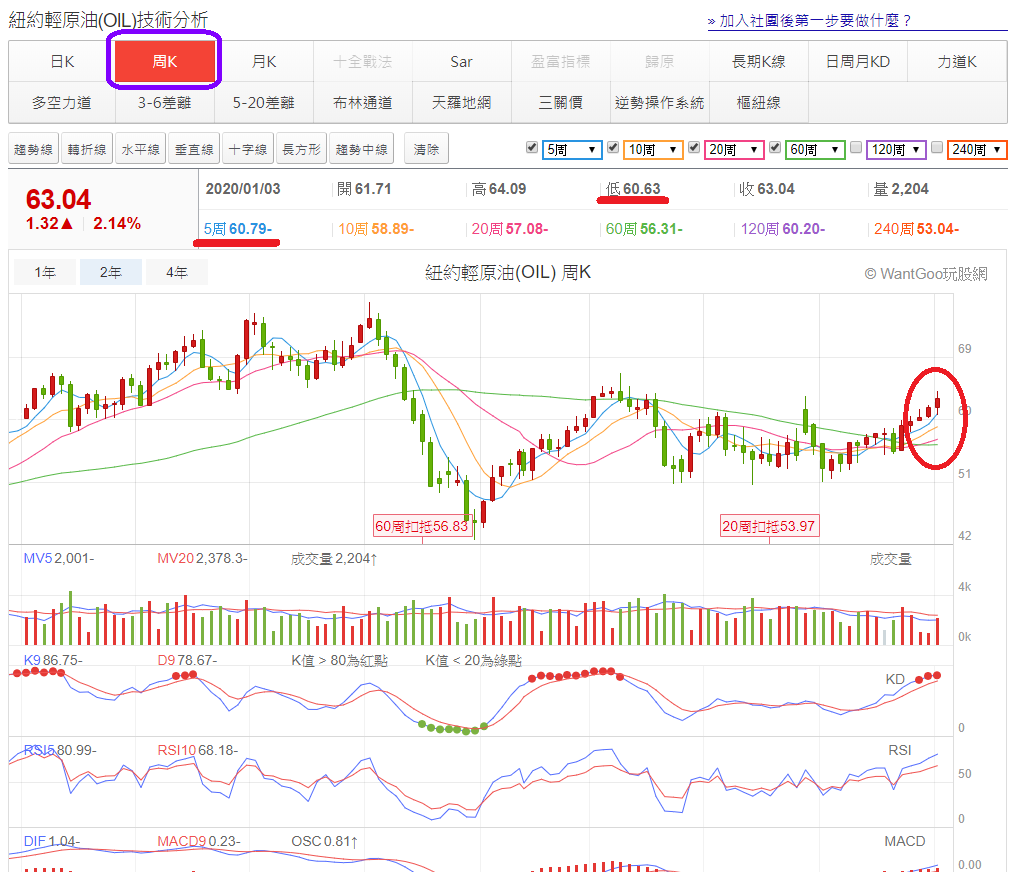Select the 趨勢線 drawing tool
The width and height of the screenshot is (1016, 872).
coord(34,150)
